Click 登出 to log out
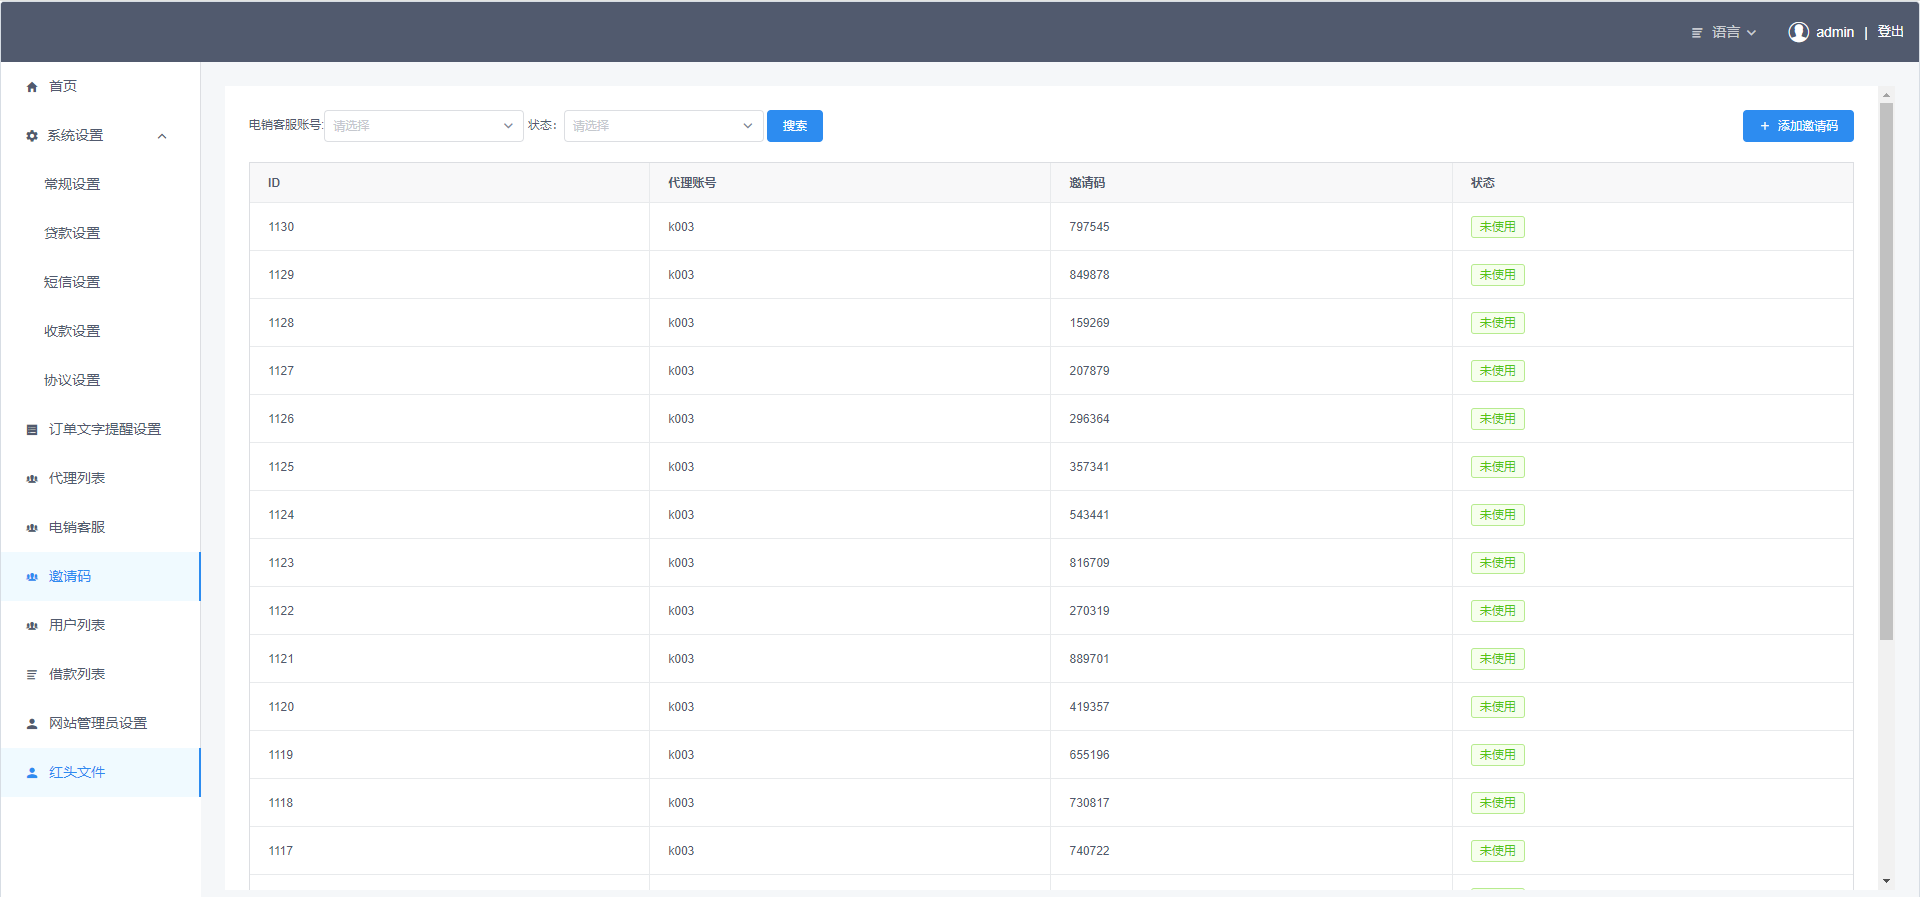The height and width of the screenshot is (897, 1920). tap(1890, 32)
